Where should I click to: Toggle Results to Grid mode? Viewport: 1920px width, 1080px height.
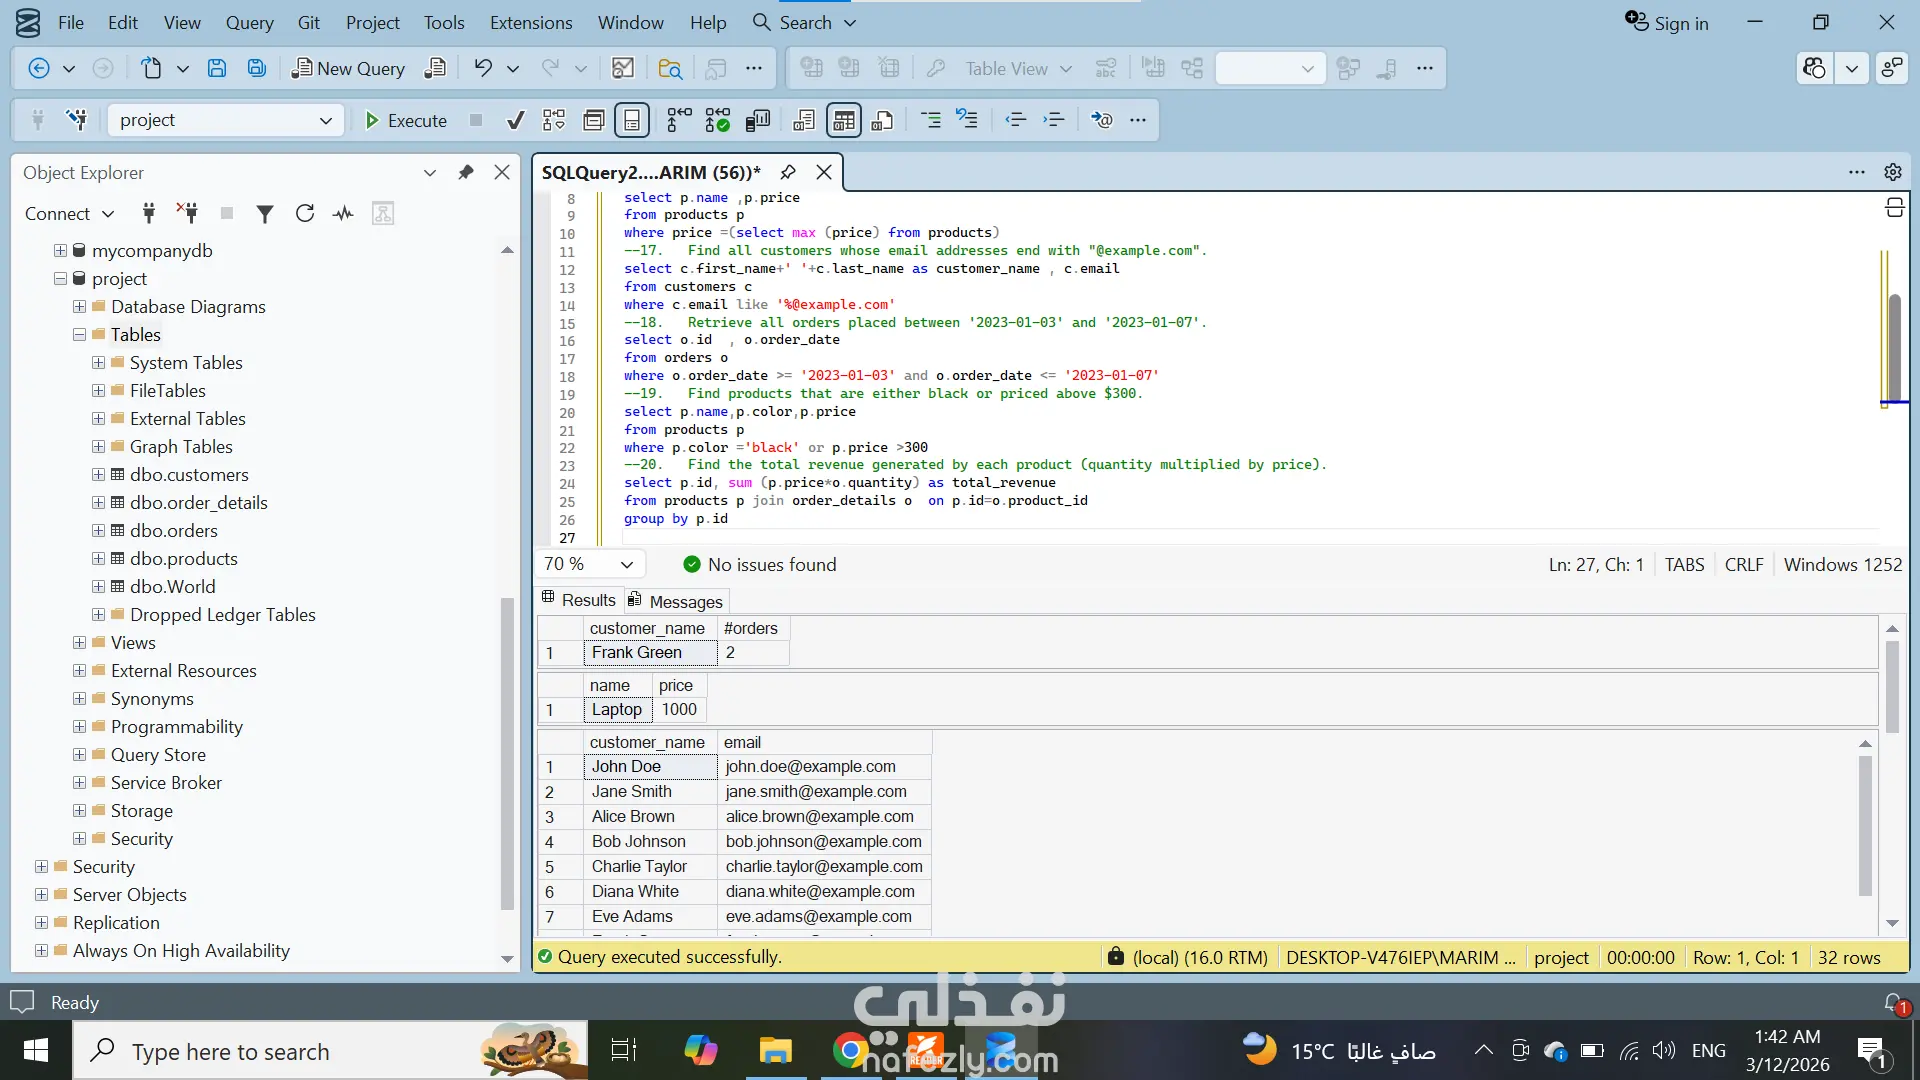pyautogui.click(x=843, y=121)
